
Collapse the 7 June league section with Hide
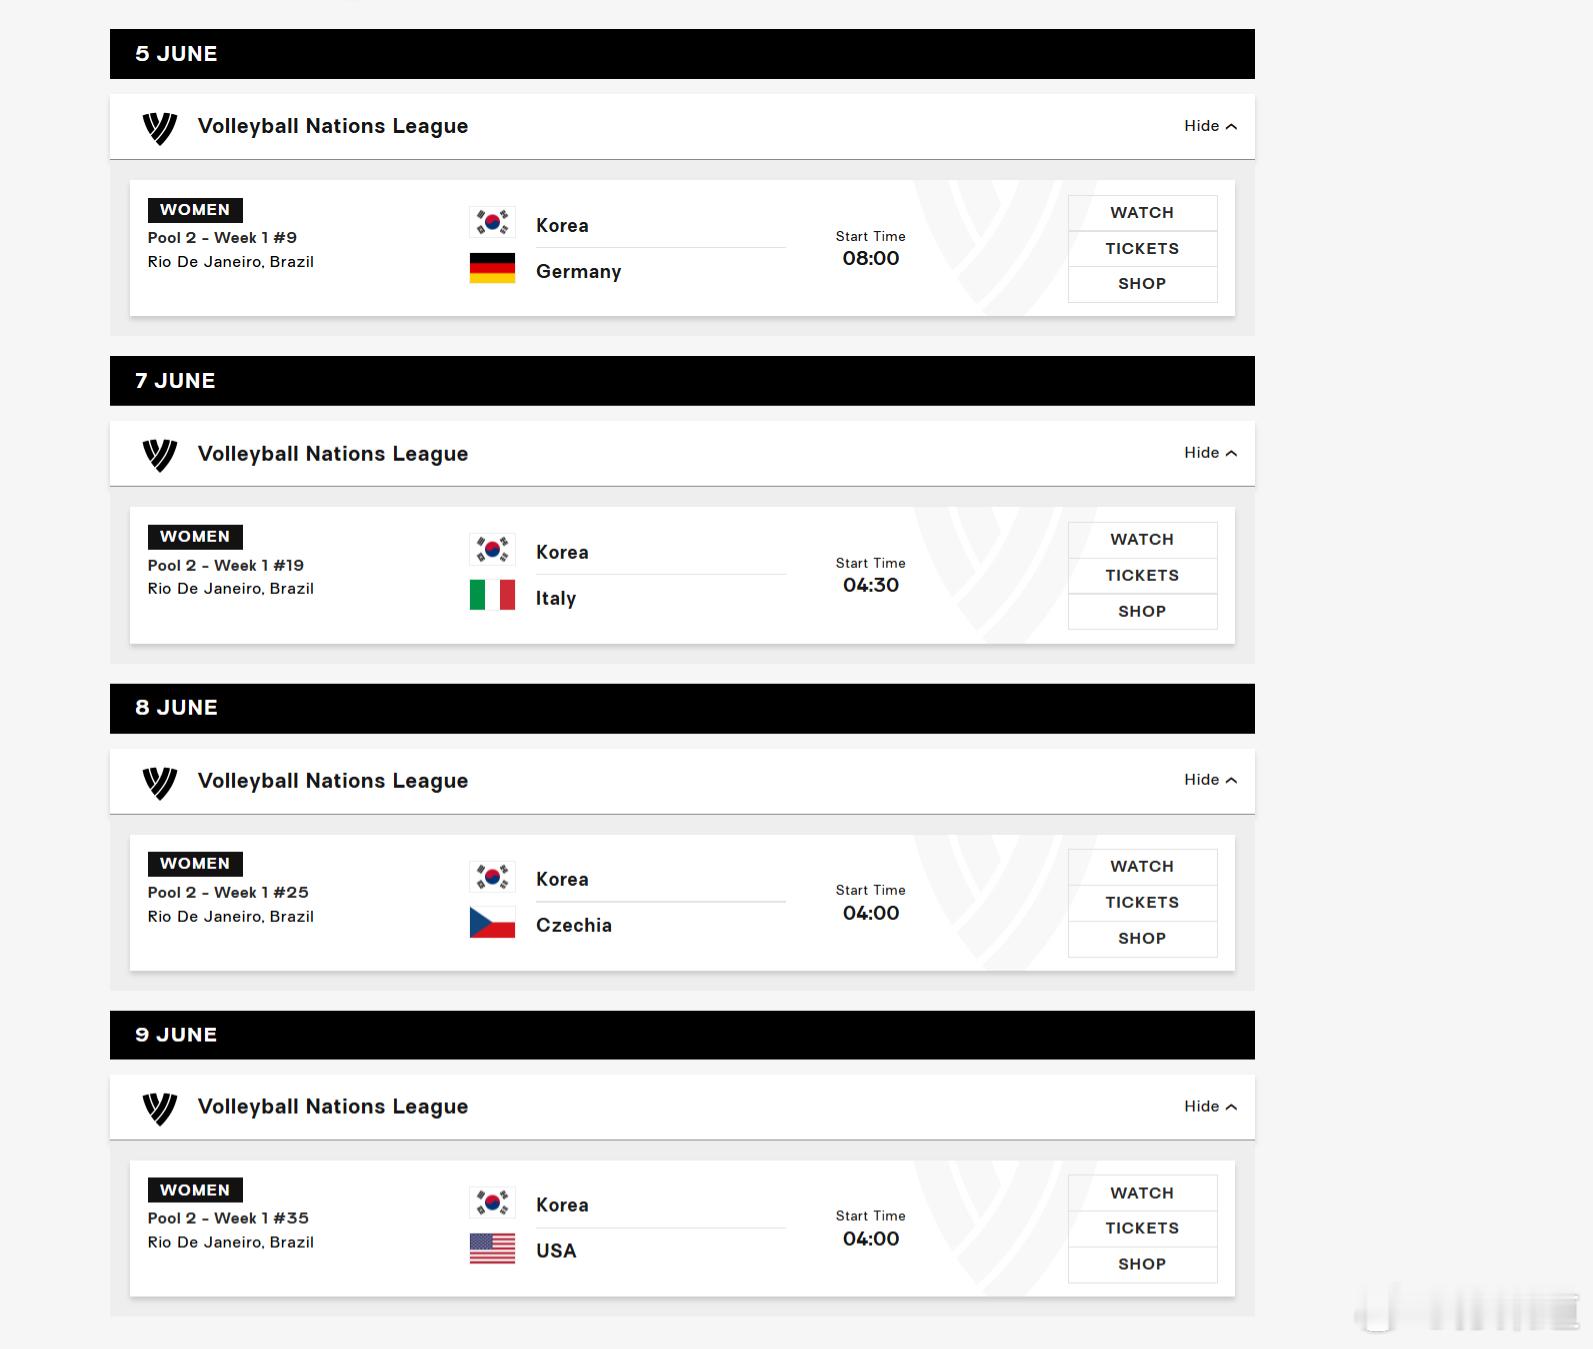tap(1210, 453)
